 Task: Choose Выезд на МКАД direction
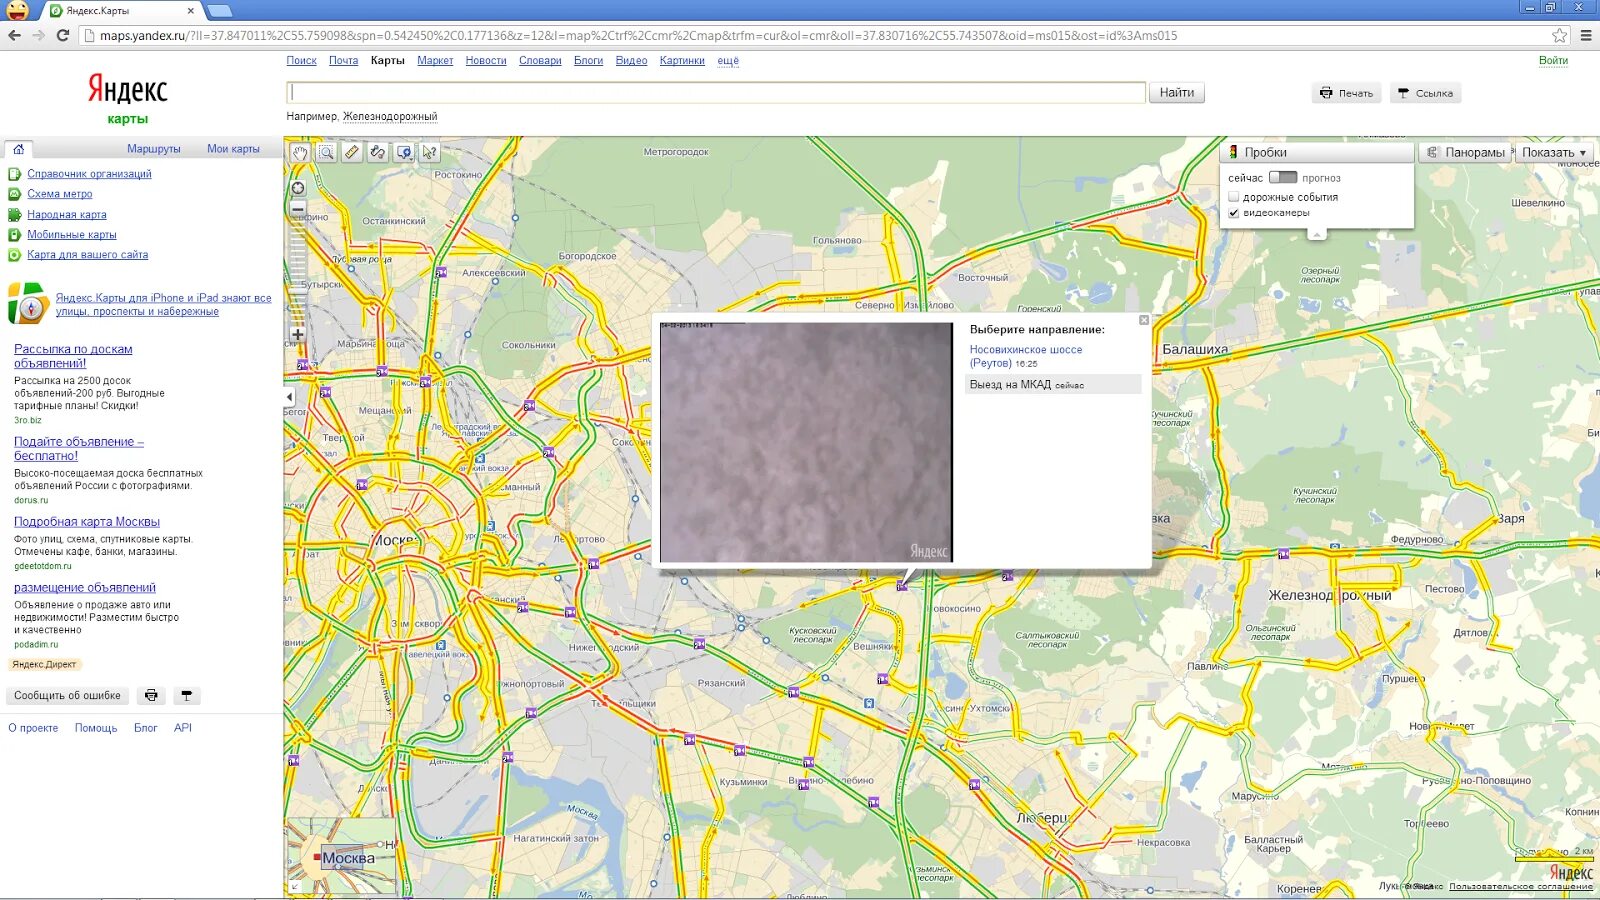(1052, 384)
